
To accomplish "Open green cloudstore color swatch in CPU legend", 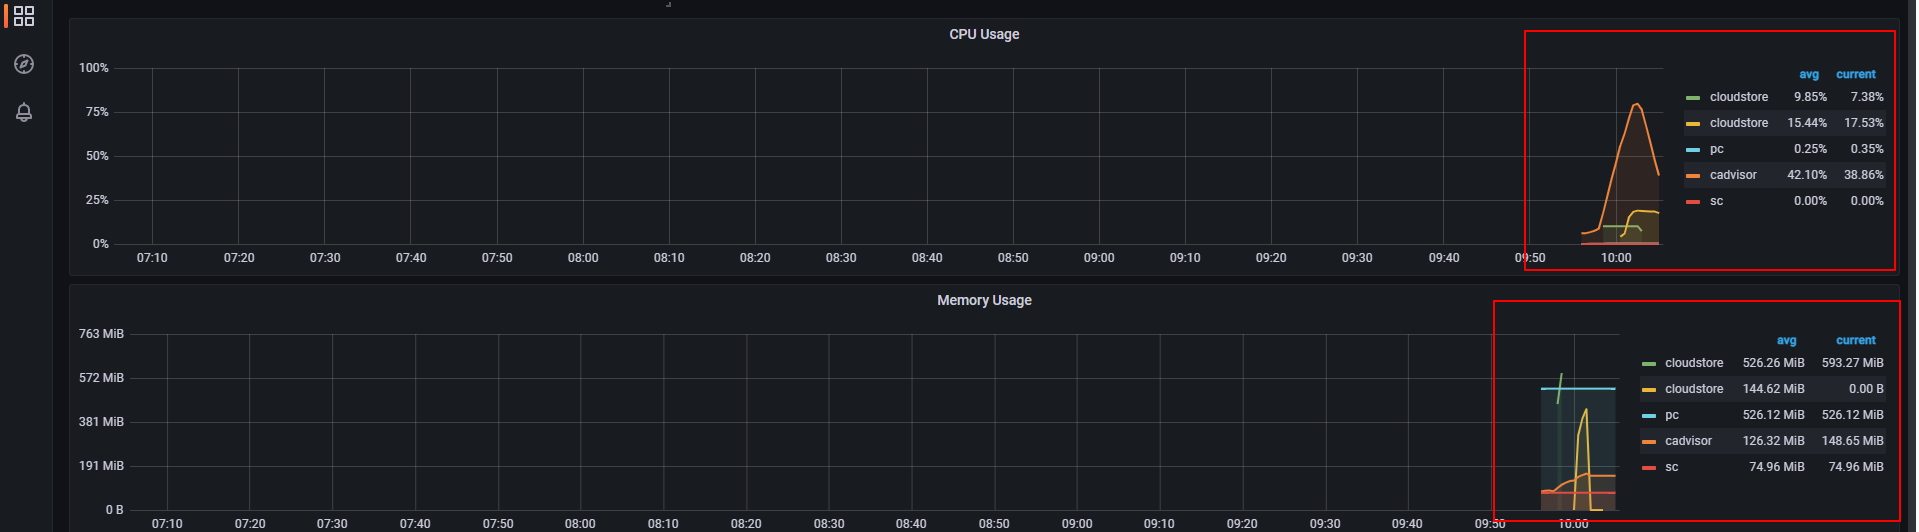I will click(1692, 98).
